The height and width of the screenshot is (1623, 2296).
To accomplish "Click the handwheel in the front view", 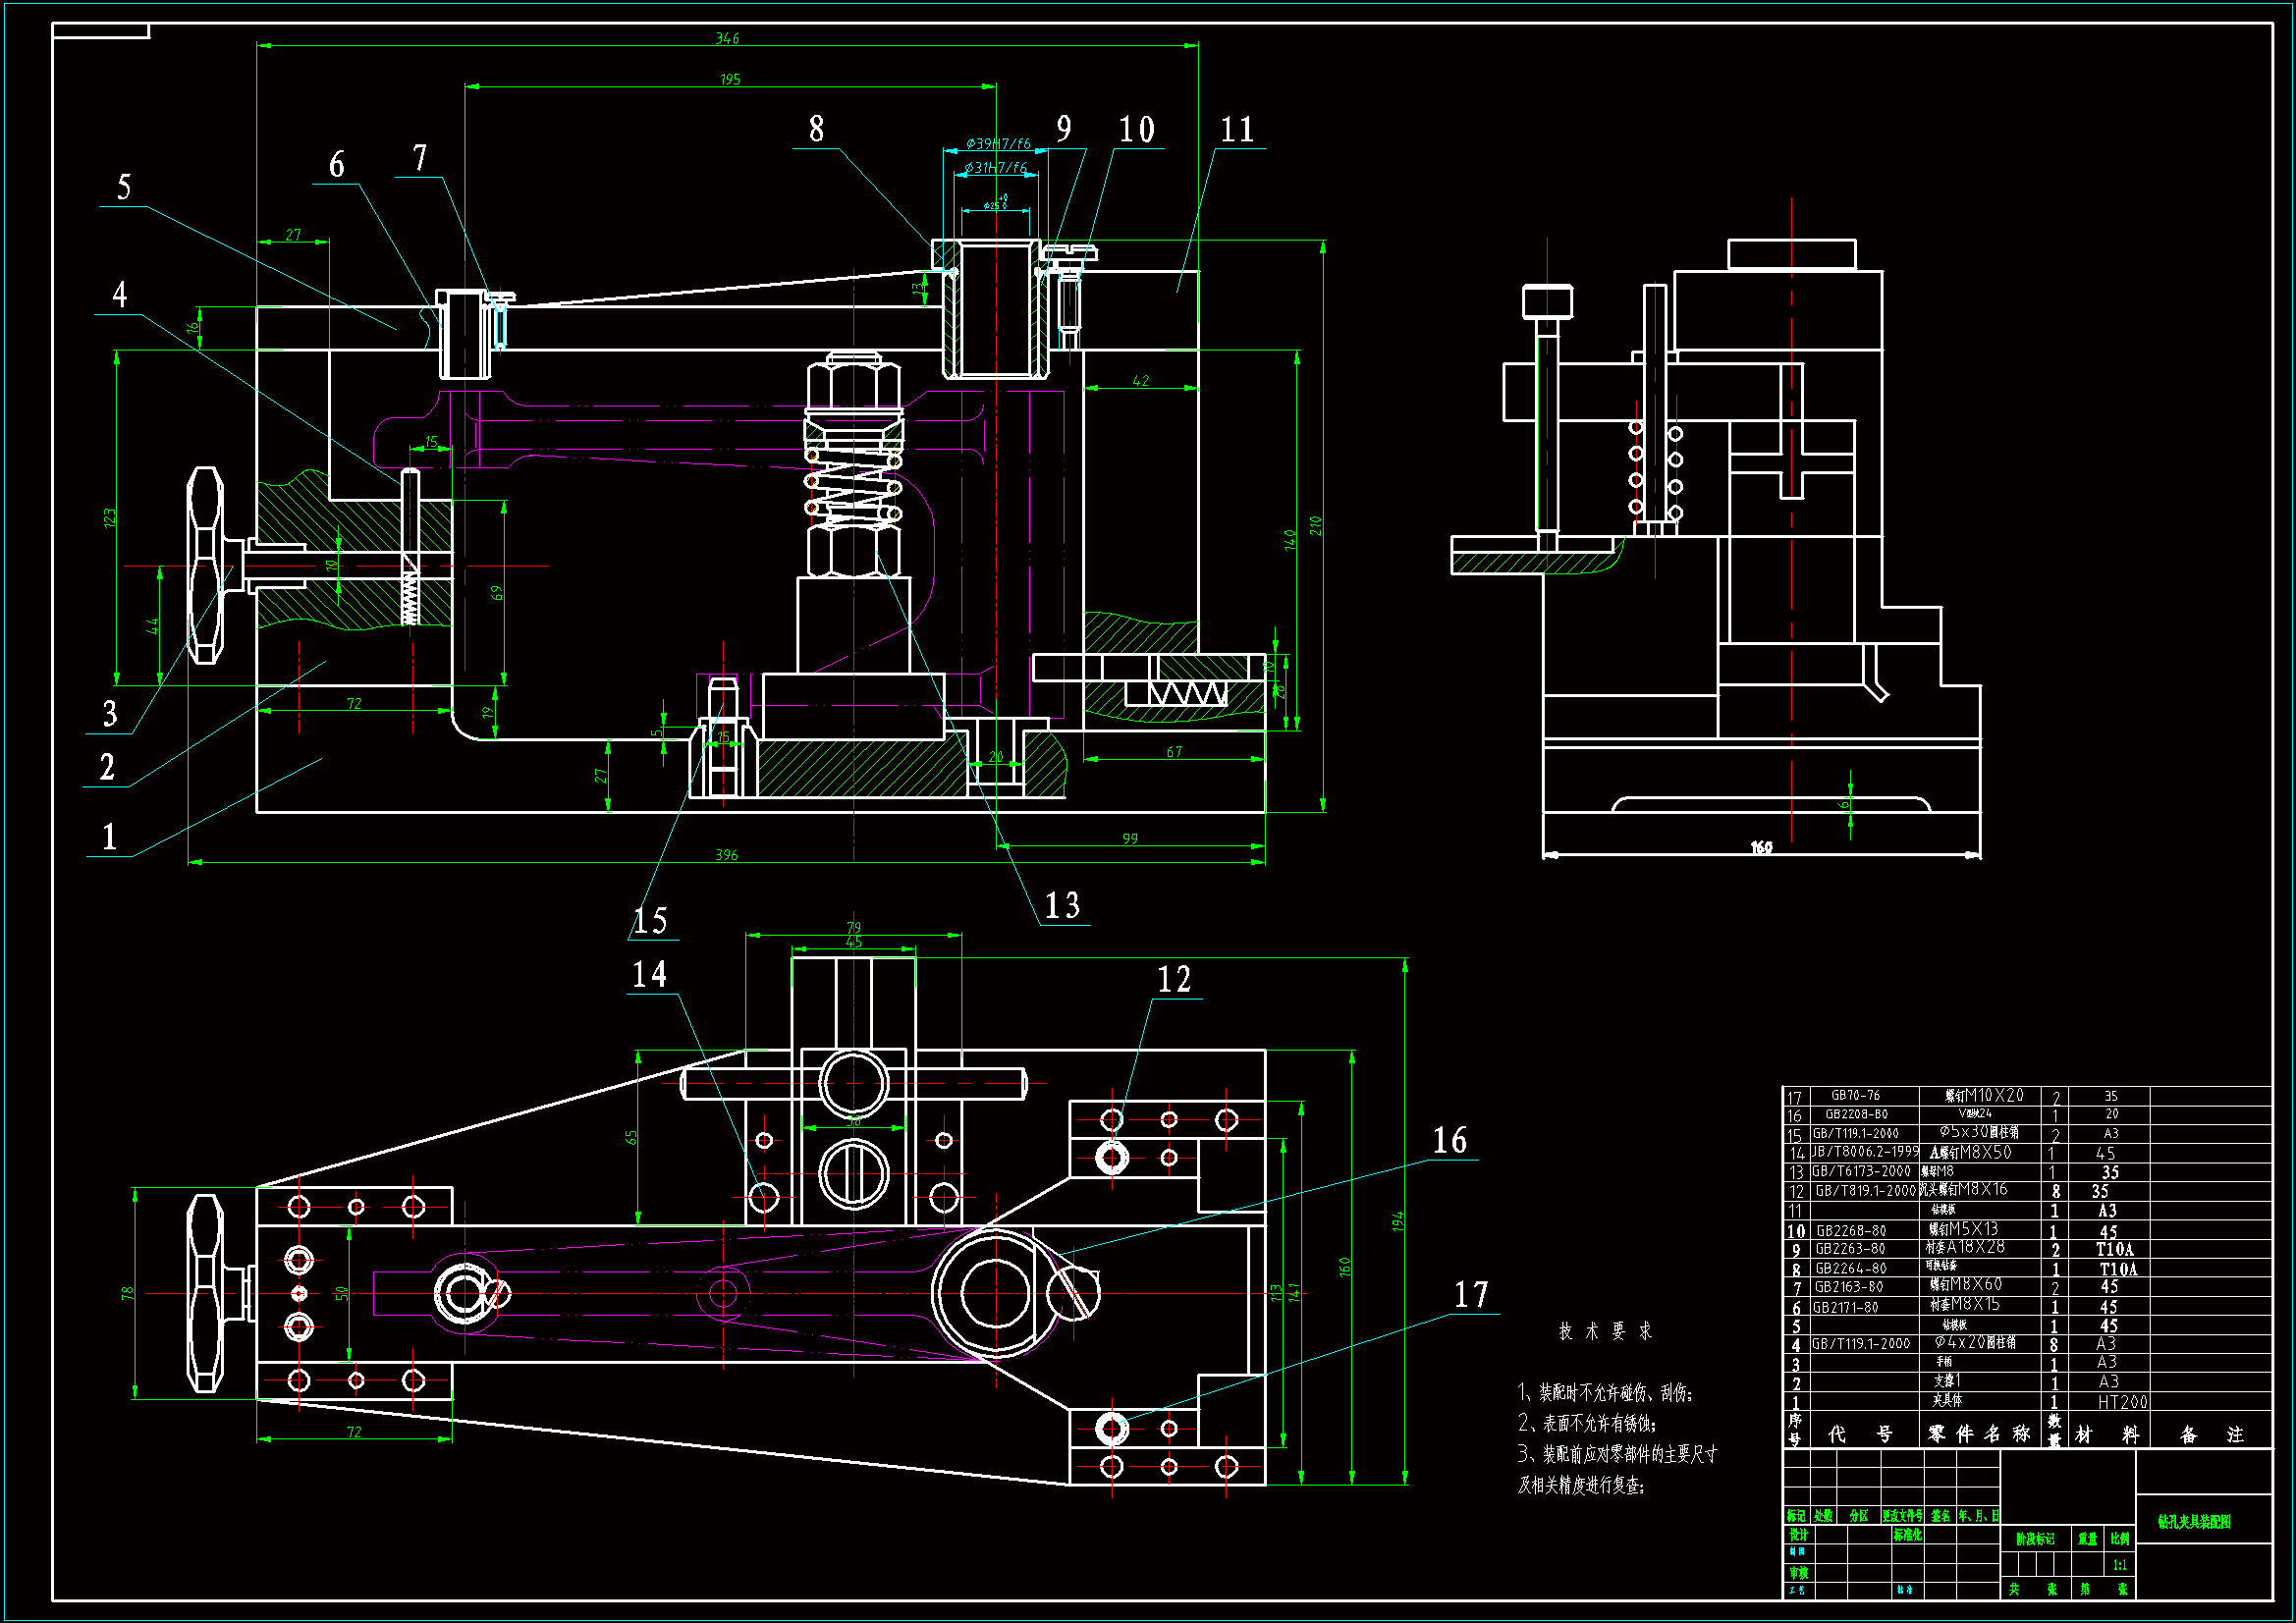I will click(206, 566).
